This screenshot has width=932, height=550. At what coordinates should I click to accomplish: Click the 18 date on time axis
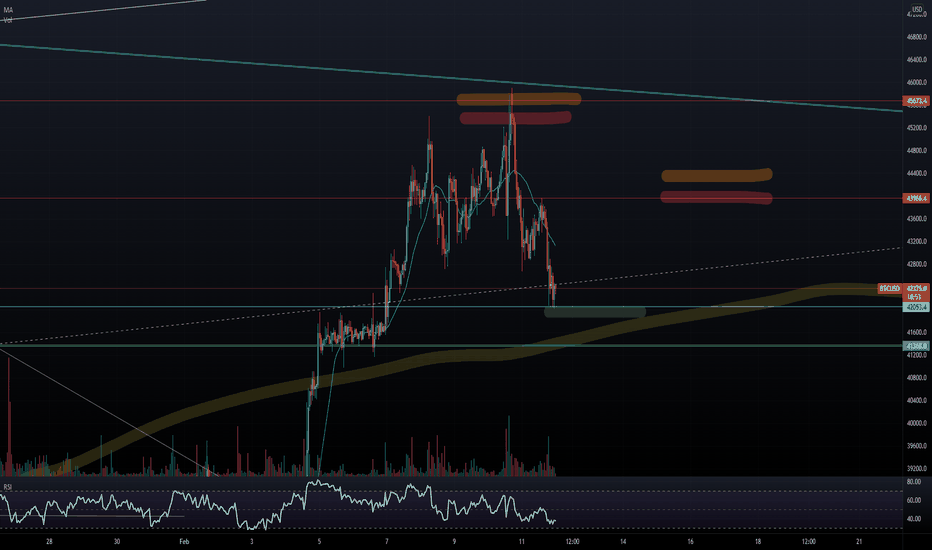(x=758, y=542)
